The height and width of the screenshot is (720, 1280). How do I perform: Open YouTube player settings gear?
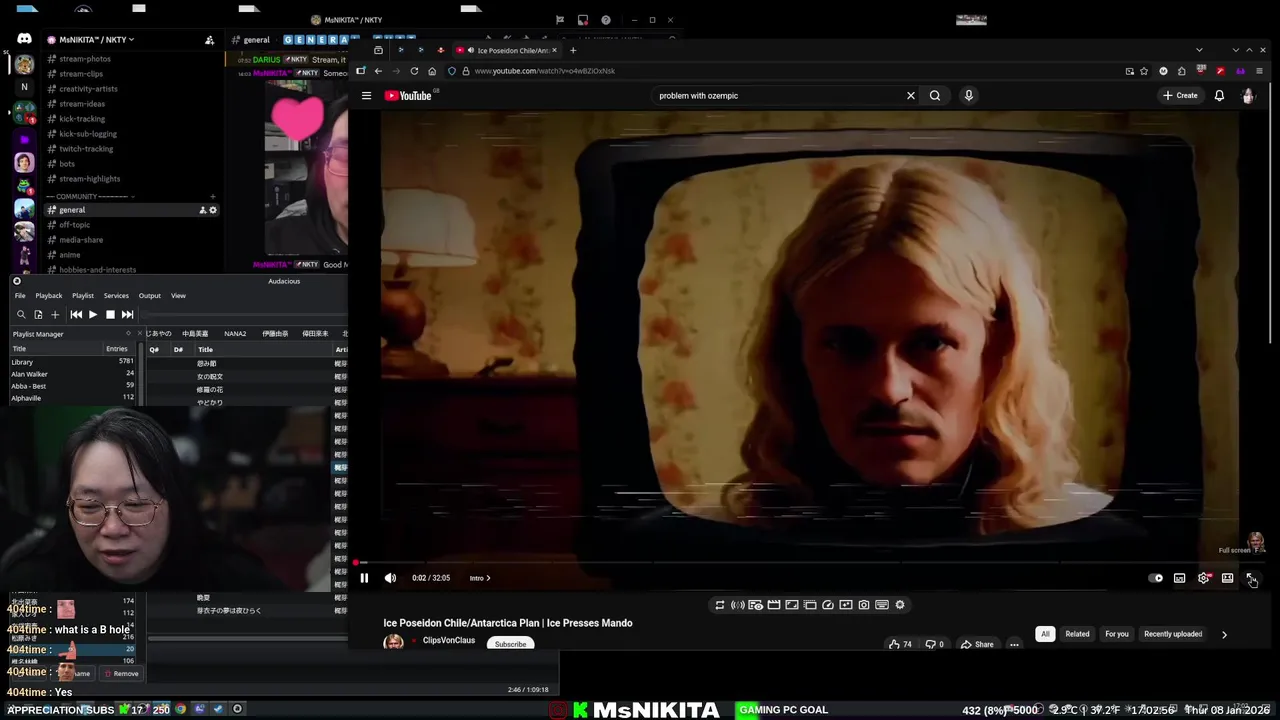point(1204,578)
